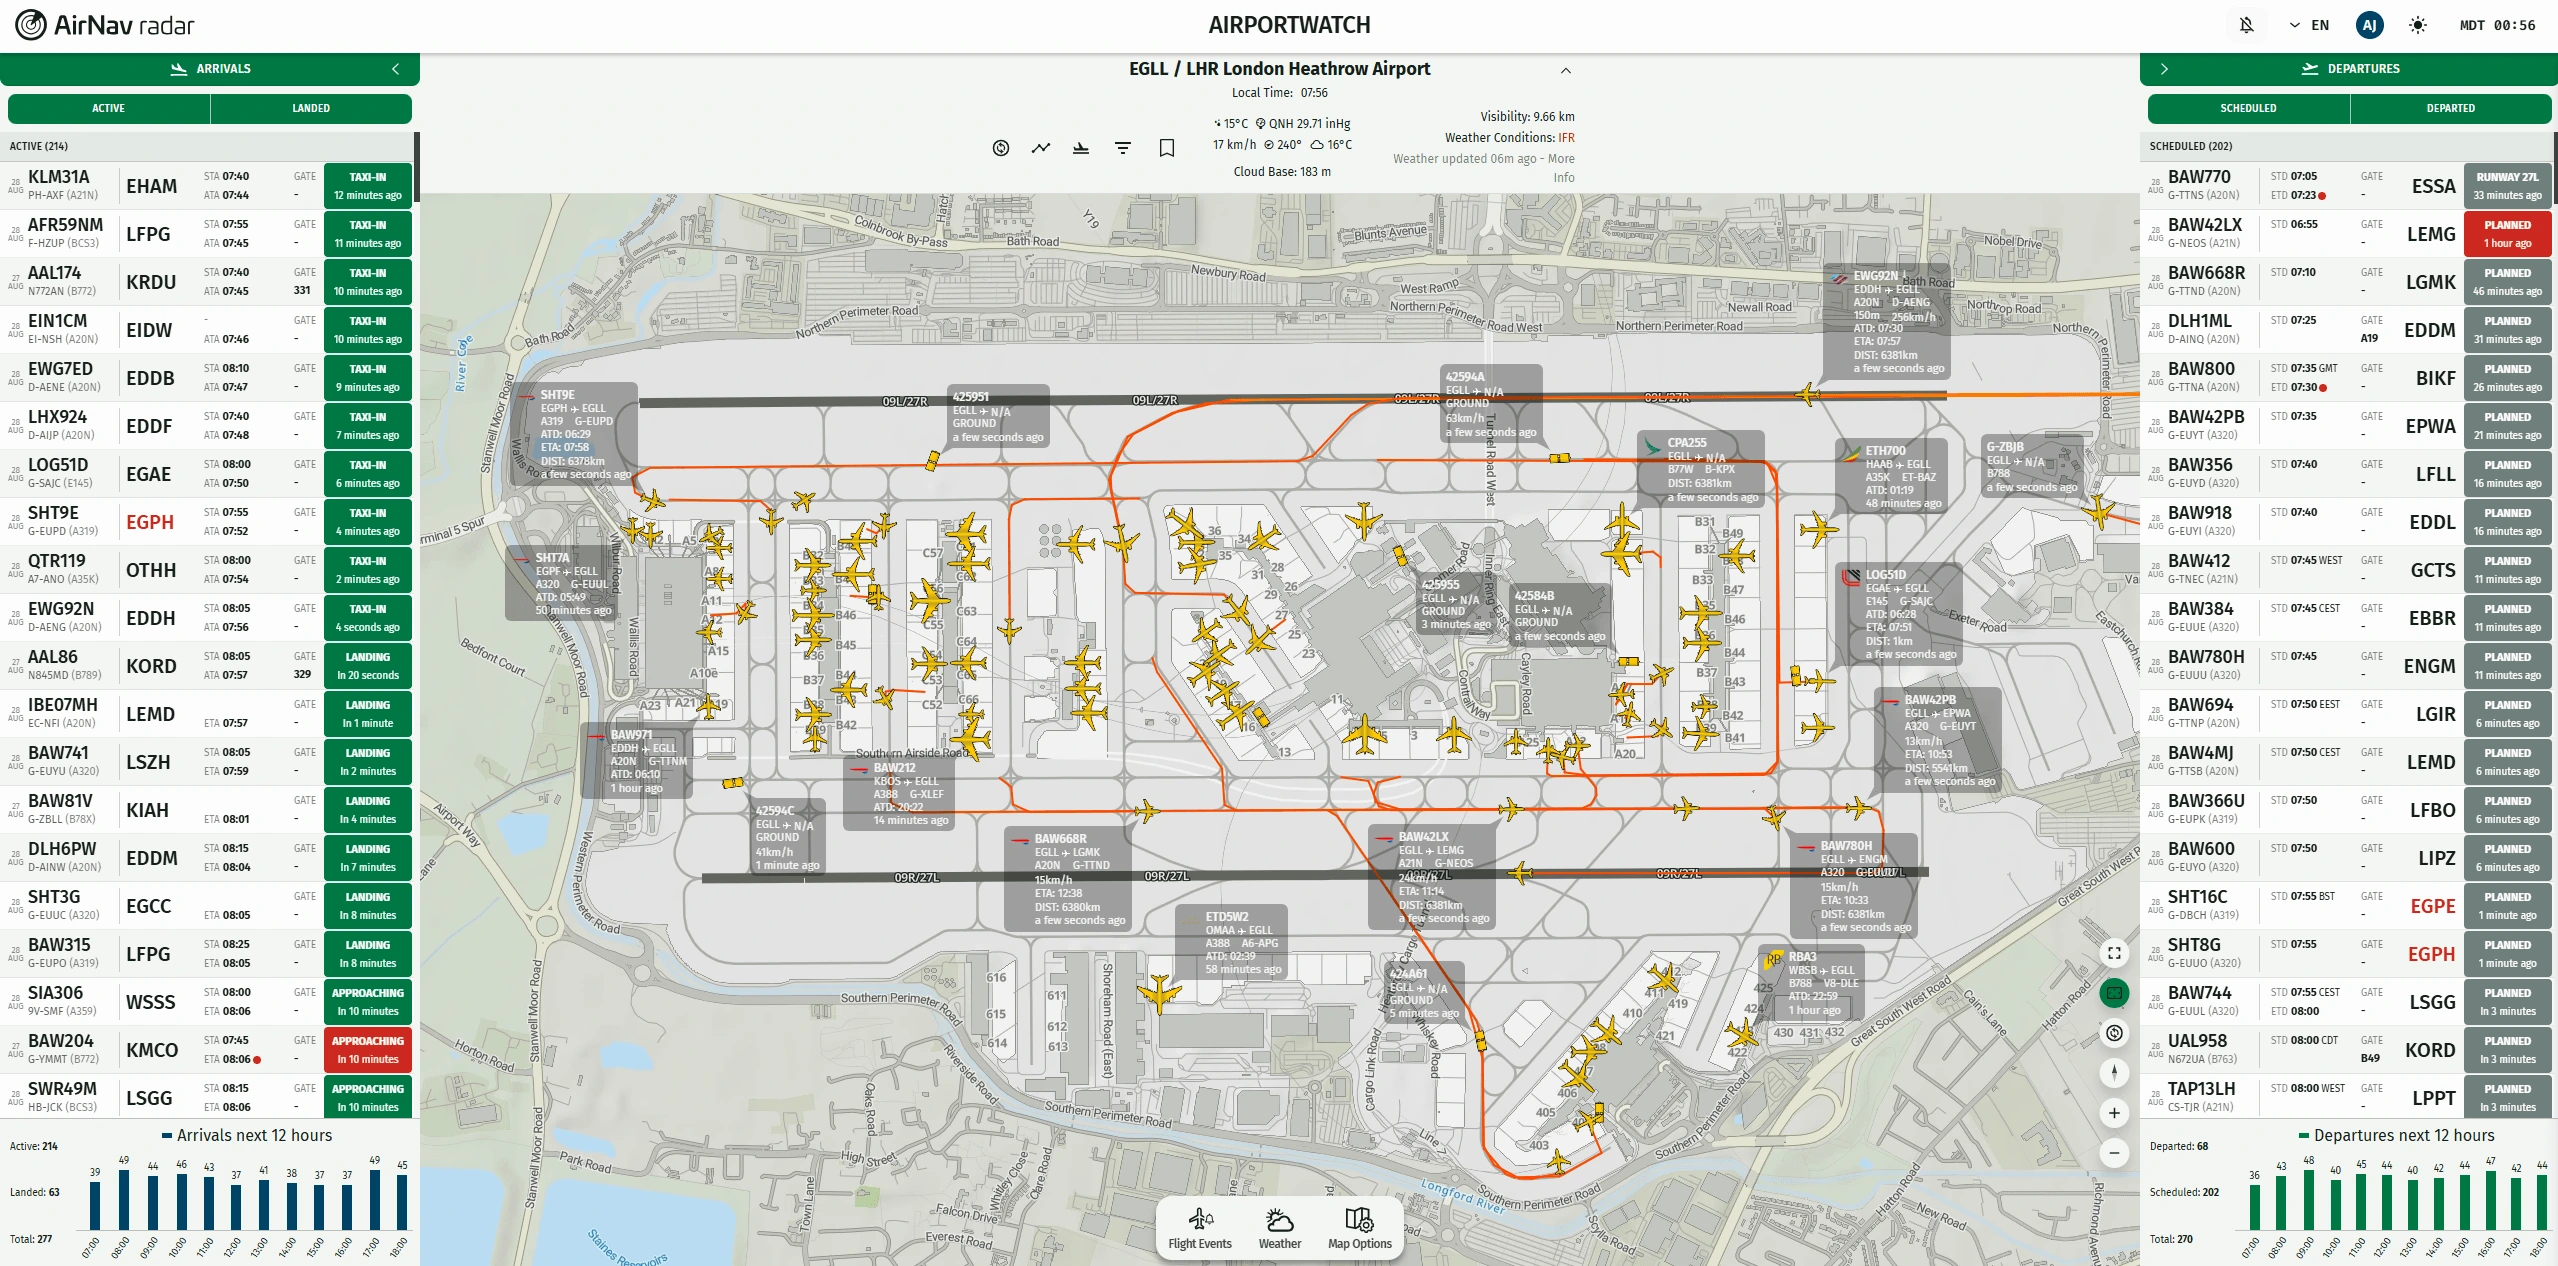2558x1266 pixels.
Task: Select departure SHT8G to EGPH
Action: [x=2347, y=954]
